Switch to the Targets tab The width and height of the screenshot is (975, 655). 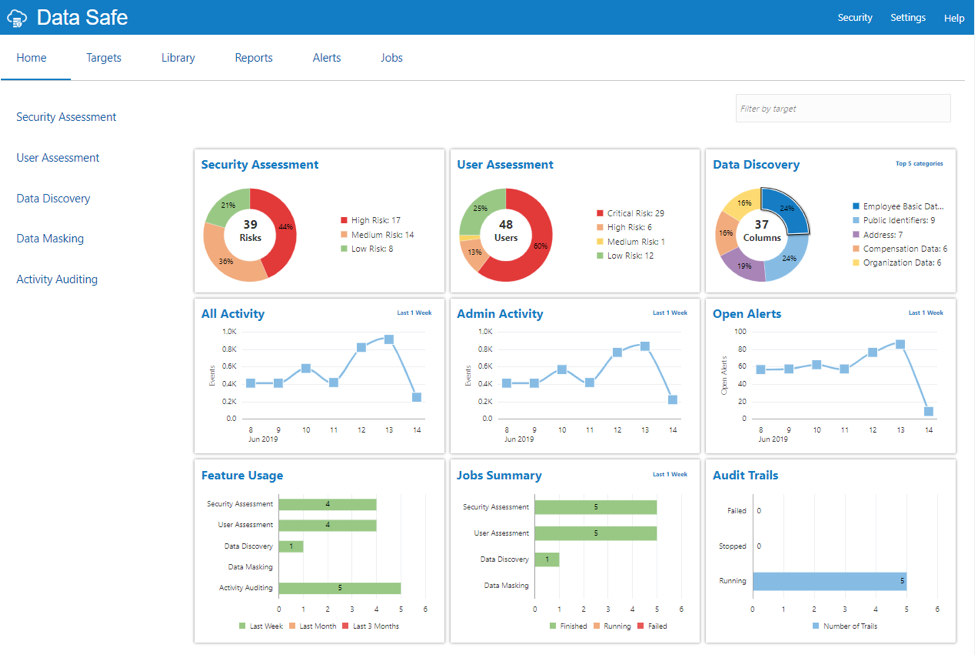tap(104, 58)
